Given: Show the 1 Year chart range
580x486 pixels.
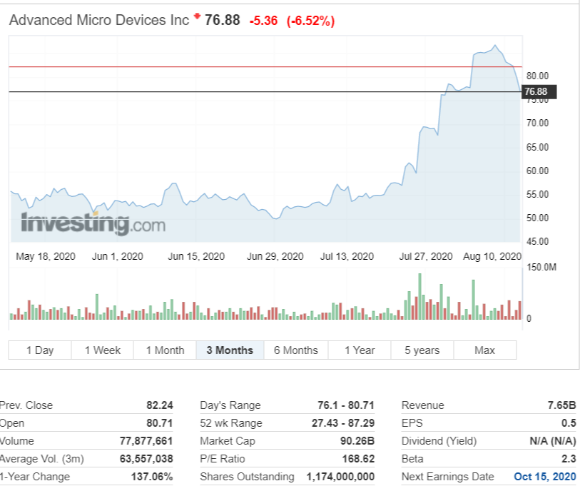Looking at the screenshot, I should pyautogui.click(x=360, y=350).
